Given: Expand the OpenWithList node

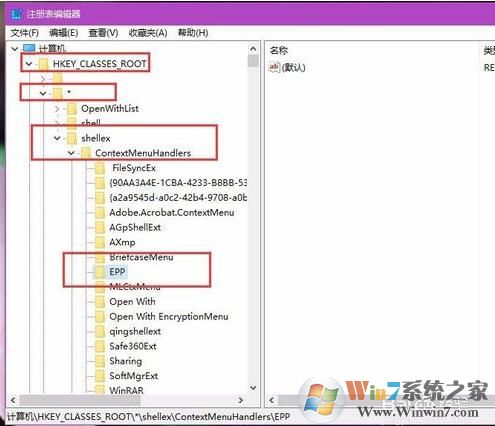Looking at the screenshot, I should click(x=57, y=109).
